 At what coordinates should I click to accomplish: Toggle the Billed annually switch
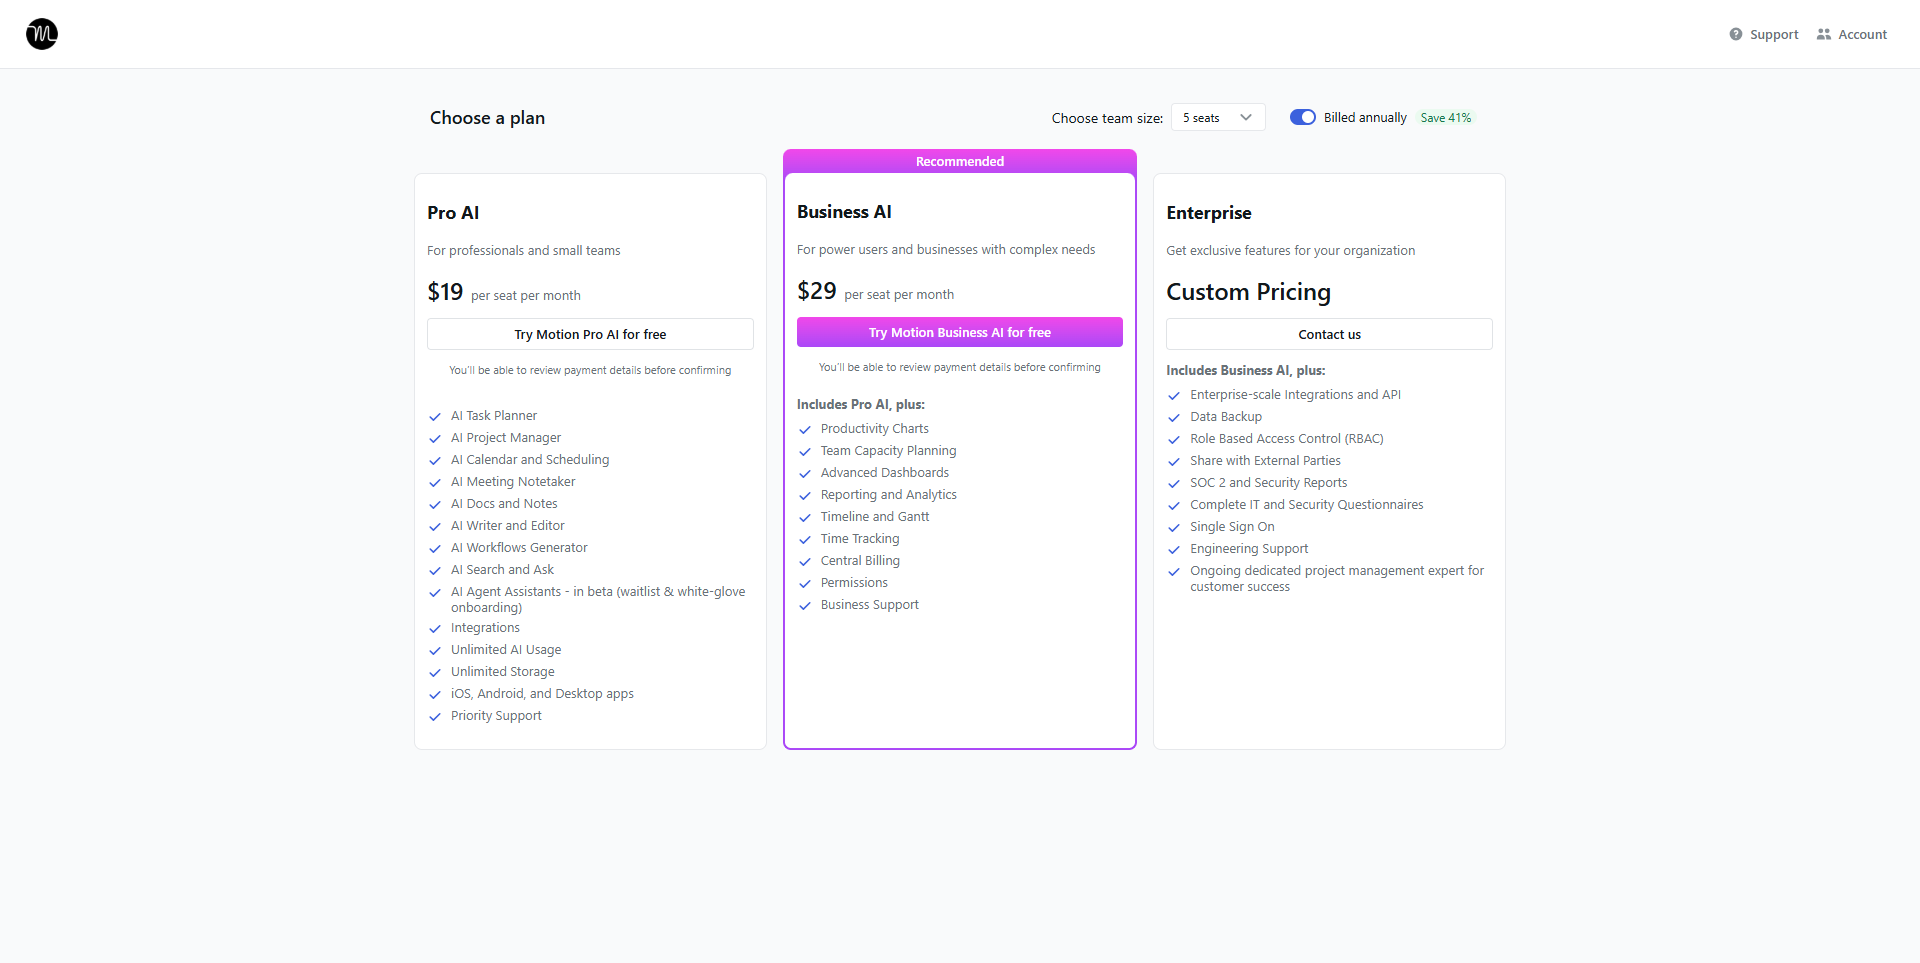coord(1302,118)
